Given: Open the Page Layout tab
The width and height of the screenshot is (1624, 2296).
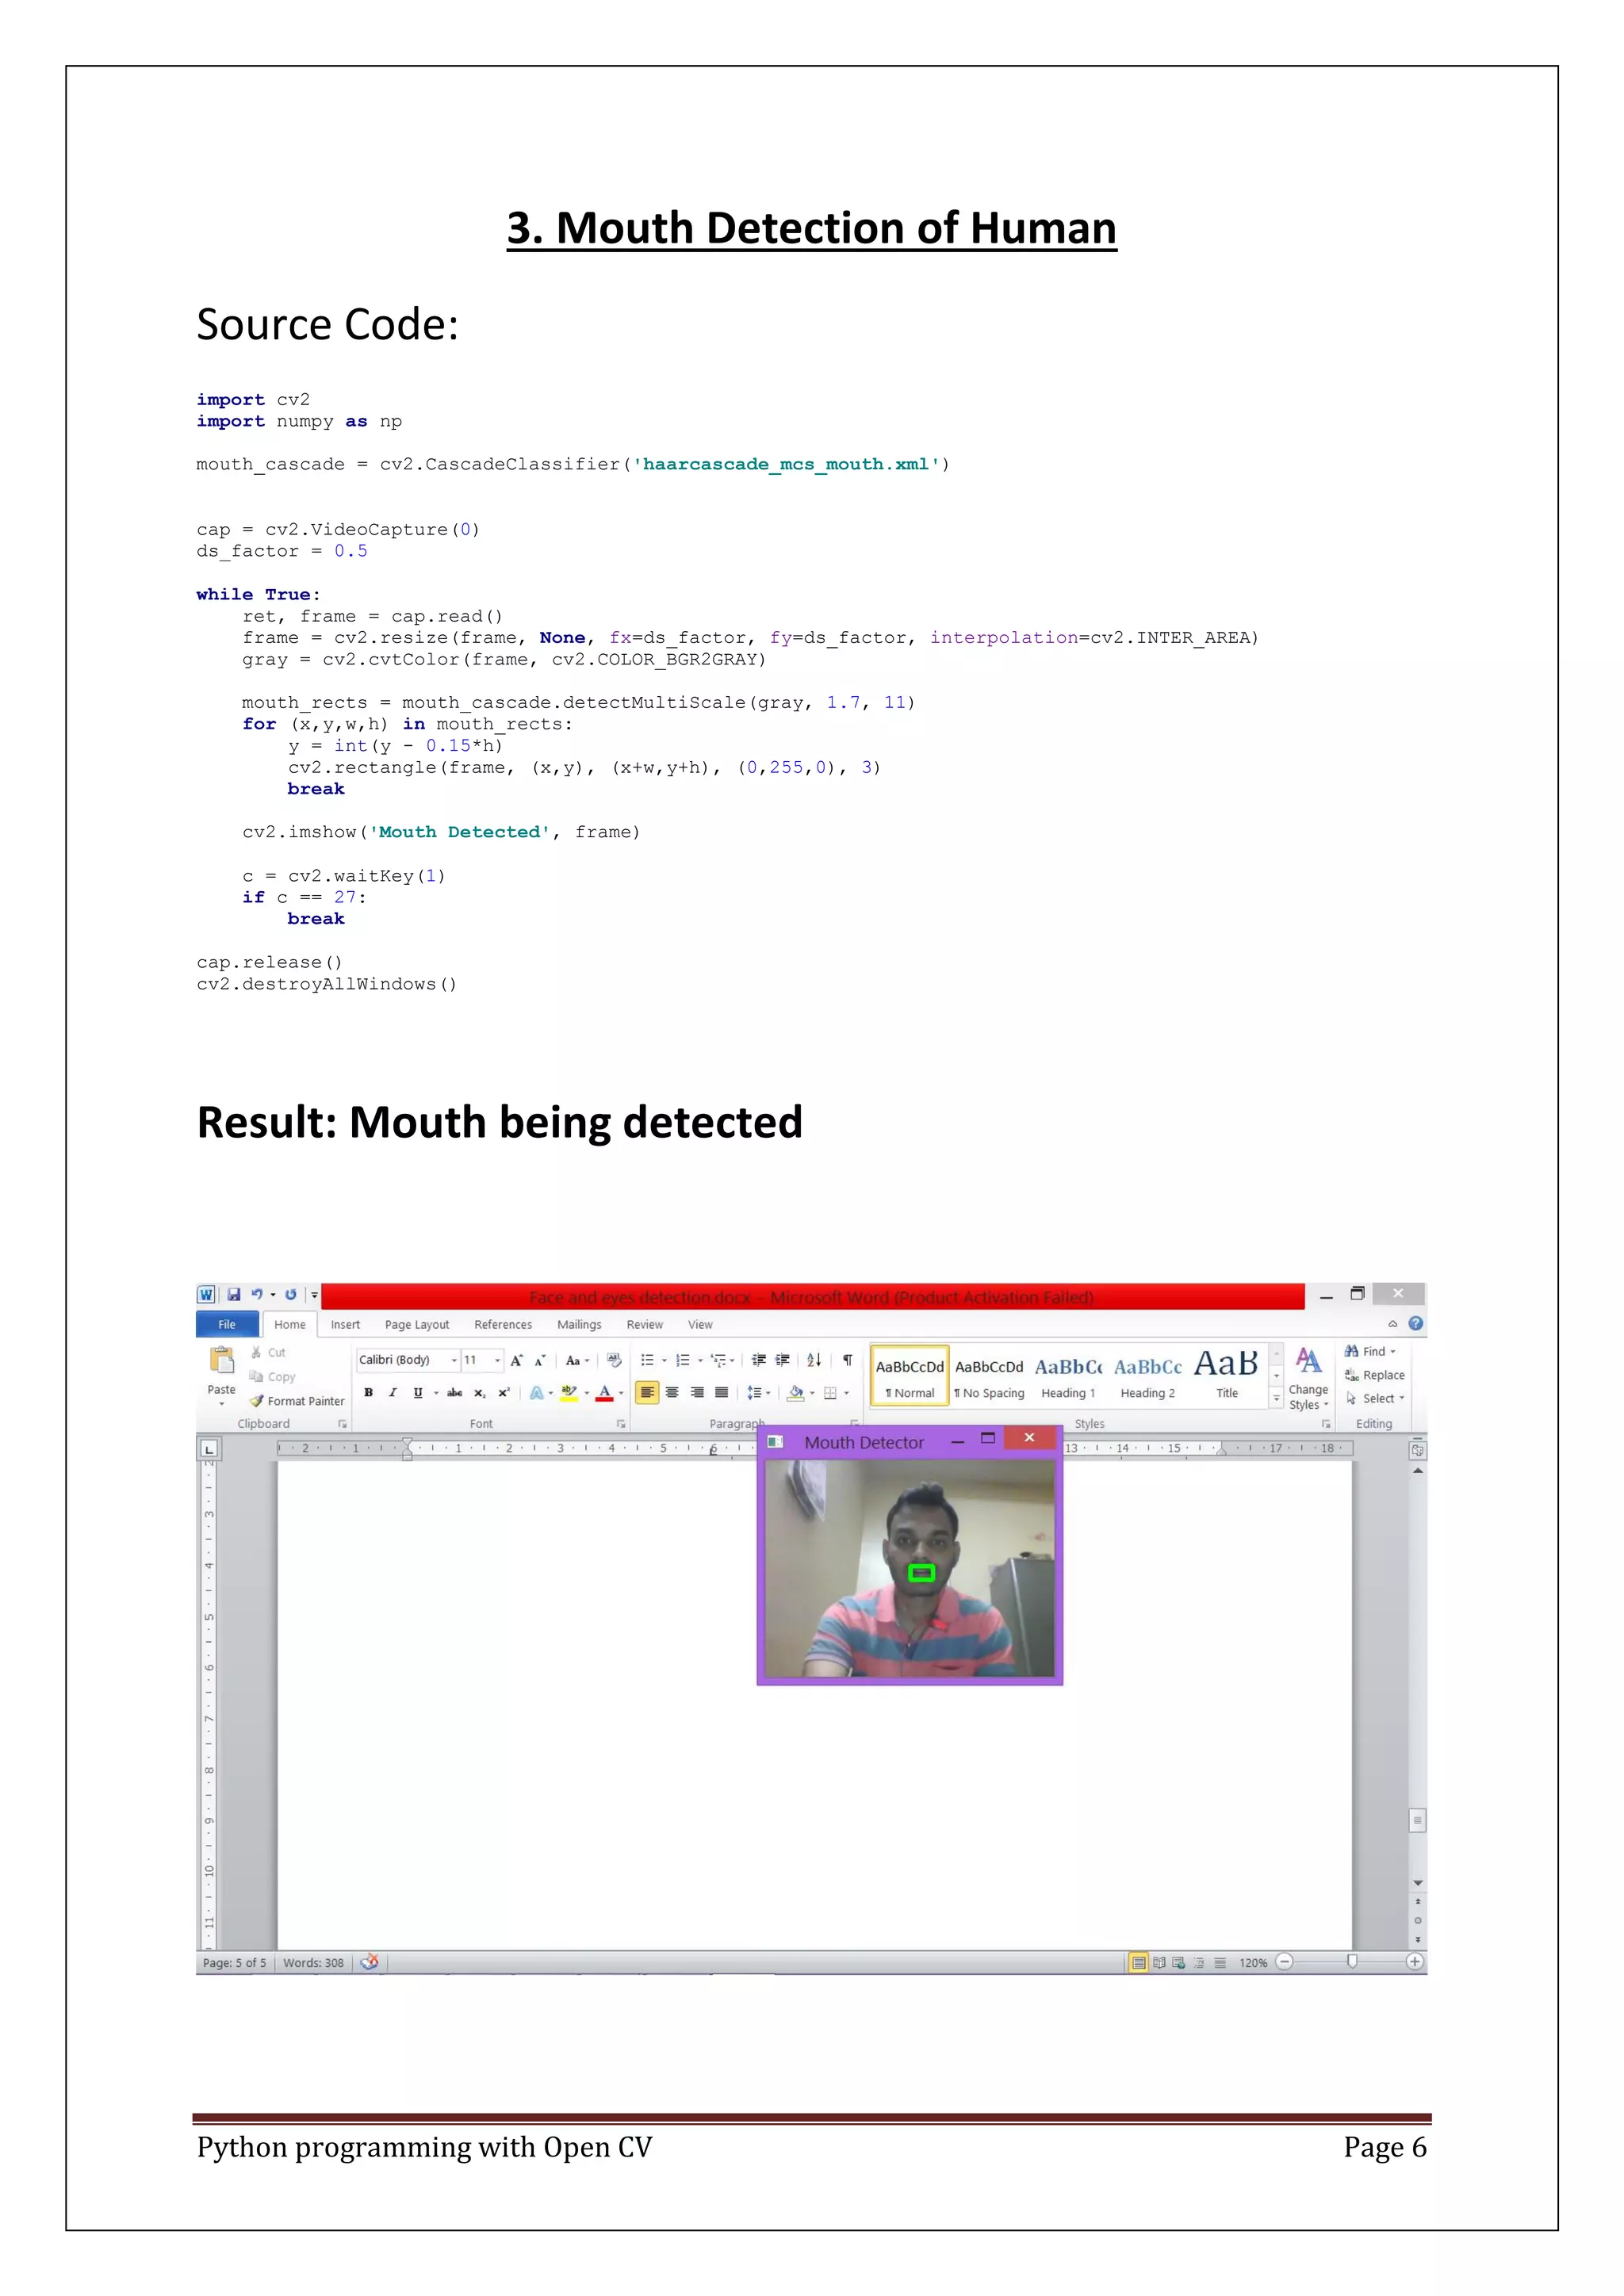Looking at the screenshot, I should (417, 1325).
